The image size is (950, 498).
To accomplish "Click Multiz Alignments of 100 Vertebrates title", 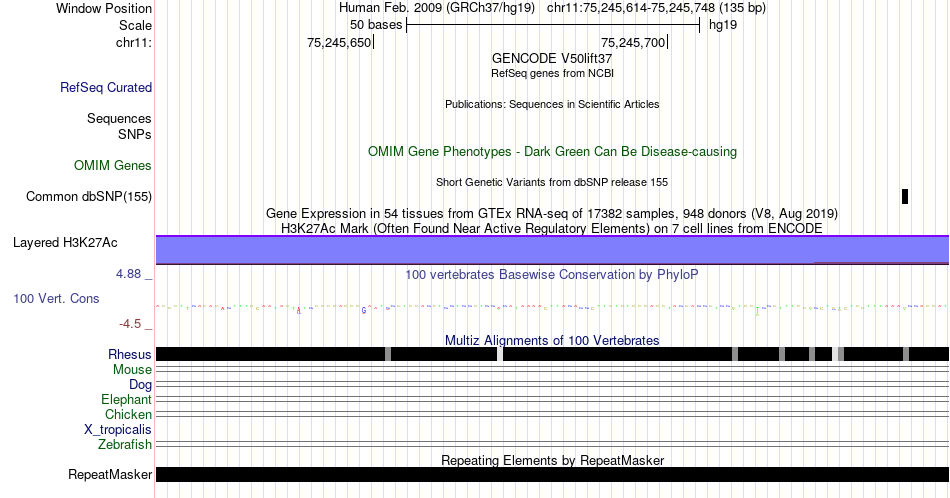I will click(552, 340).
